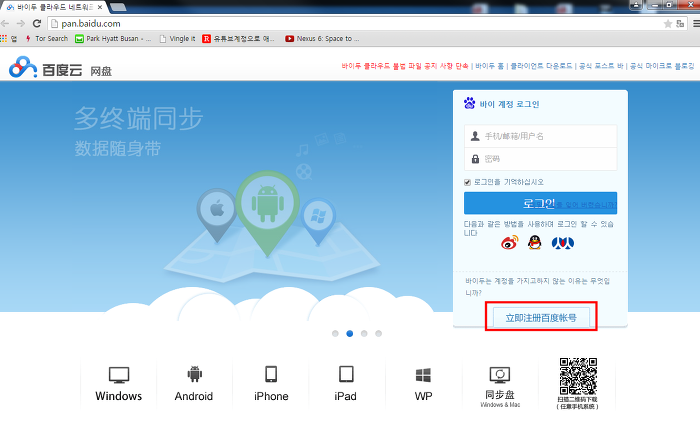Open the official microblog header link
The height and width of the screenshot is (425, 700).
(x=662, y=66)
